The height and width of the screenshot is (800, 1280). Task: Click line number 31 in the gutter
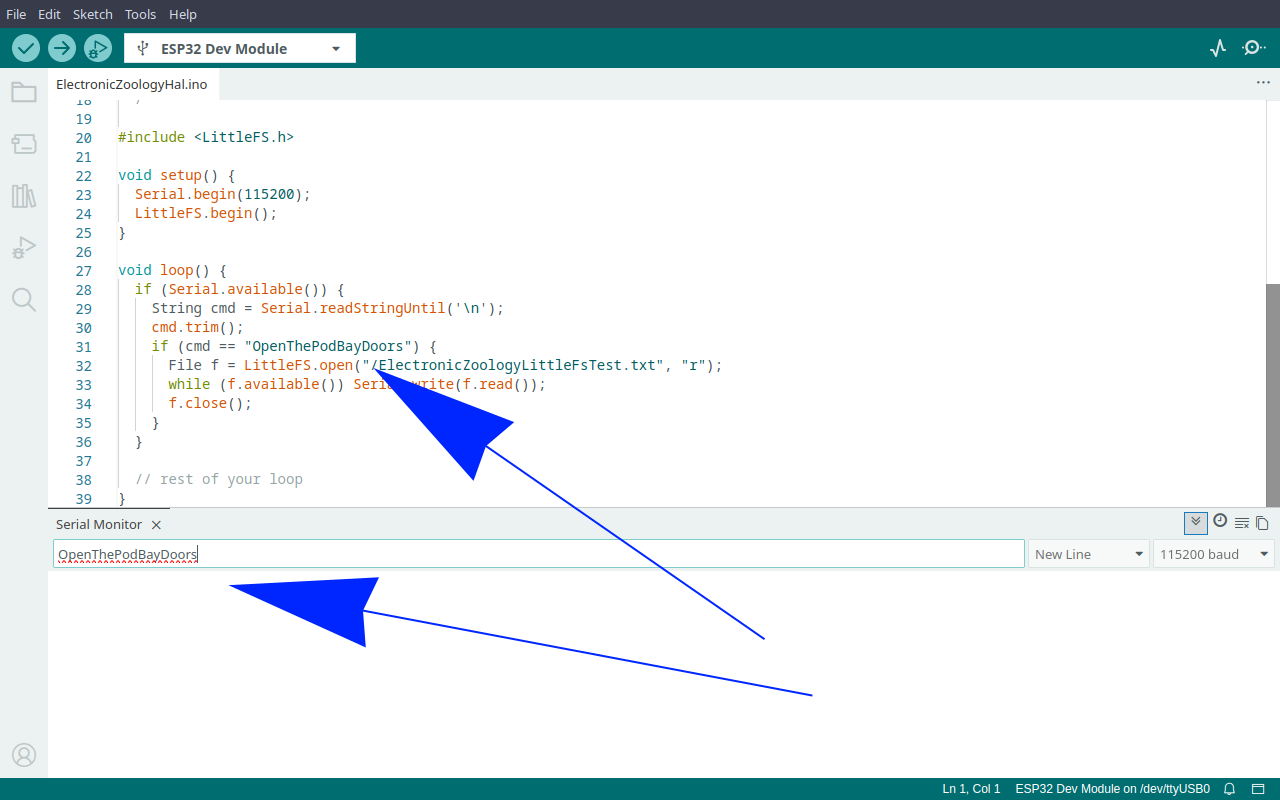pos(83,347)
